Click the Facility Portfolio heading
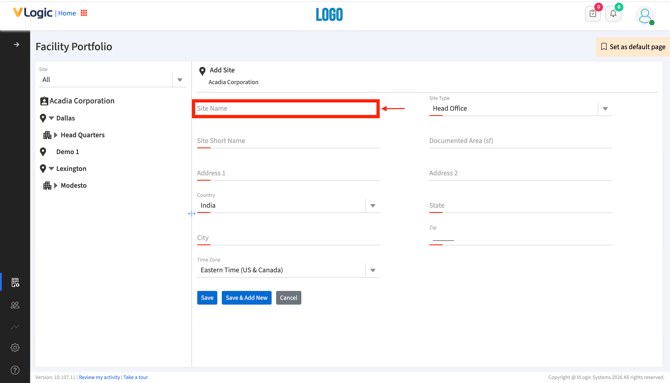Viewport: 670px width, 383px height. pyautogui.click(x=74, y=47)
